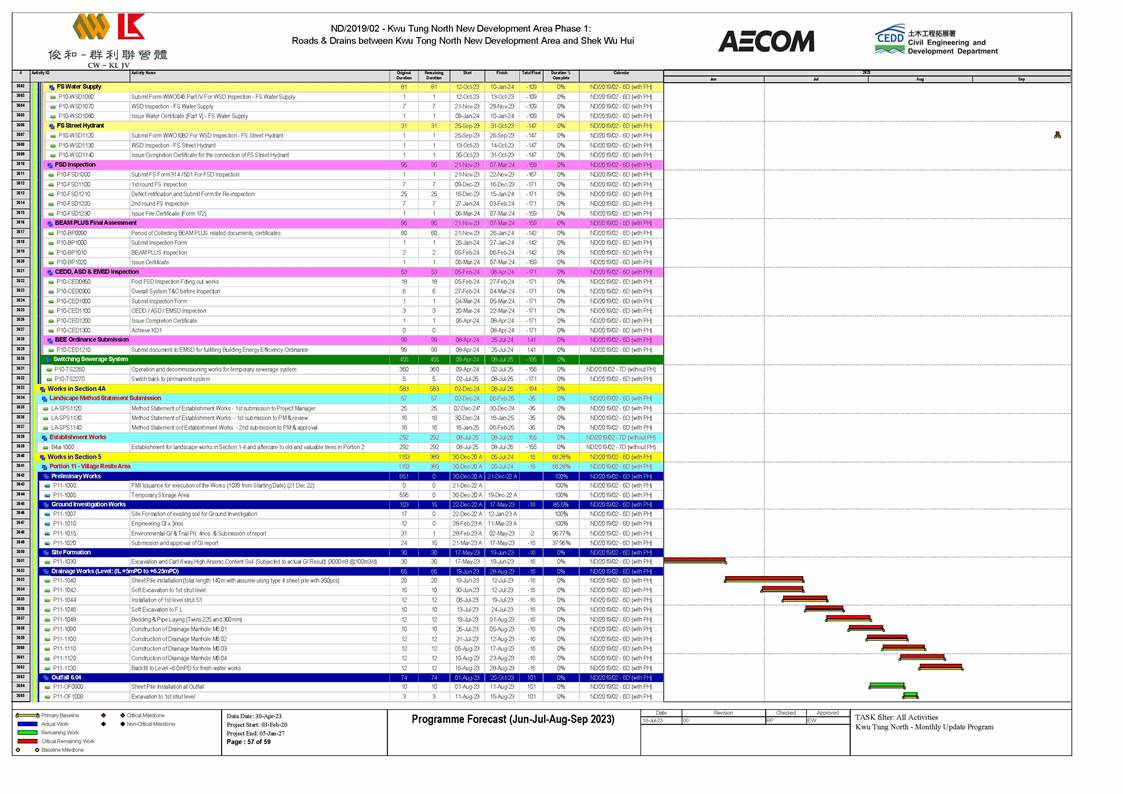Click the 'Data Date: 30-Apr-23' text

[x=254, y=716]
